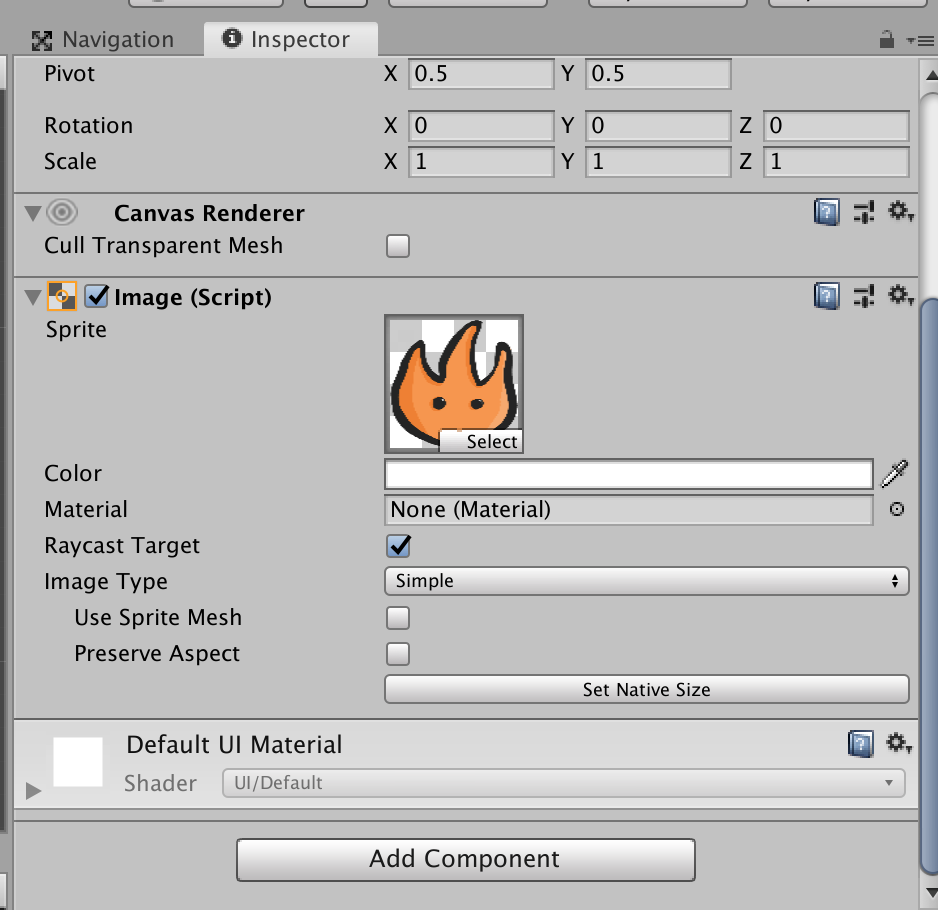Click Image script preset sliders icon
938x910 pixels.
coord(863,296)
